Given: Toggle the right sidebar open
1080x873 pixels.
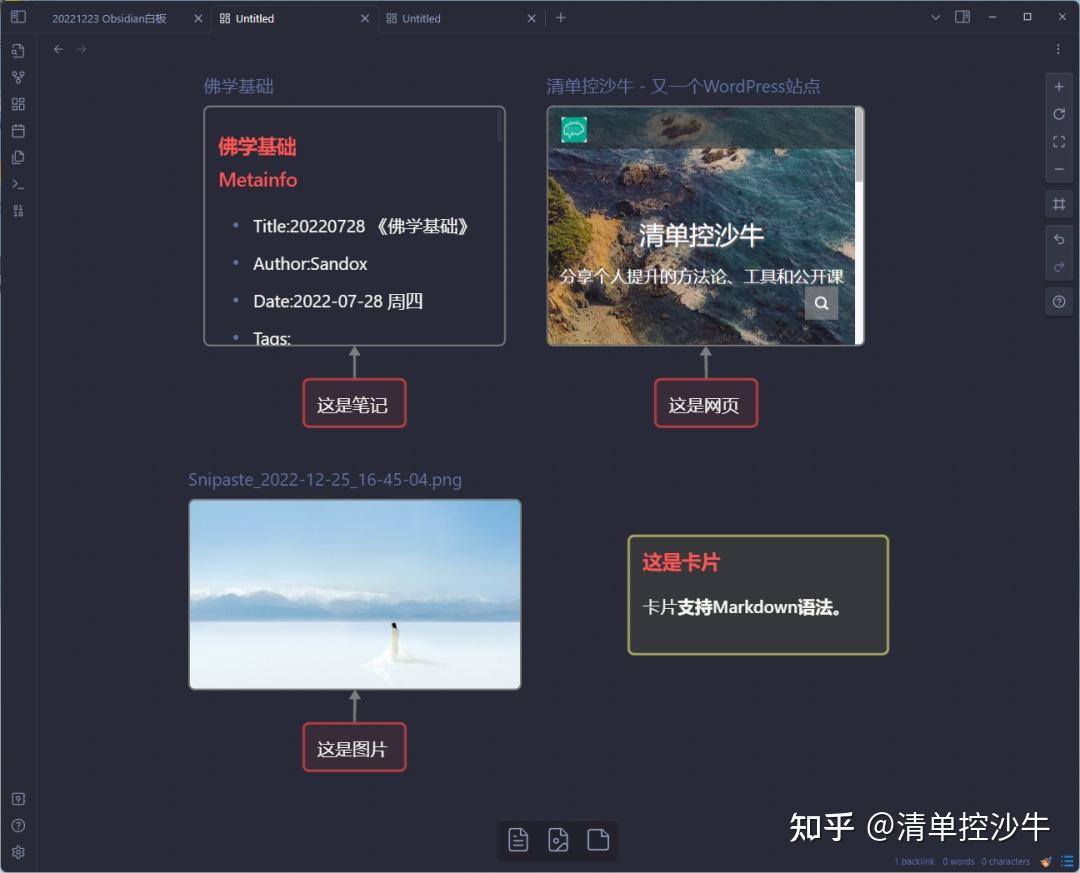Looking at the screenshot, I should (x=962, y=17).
